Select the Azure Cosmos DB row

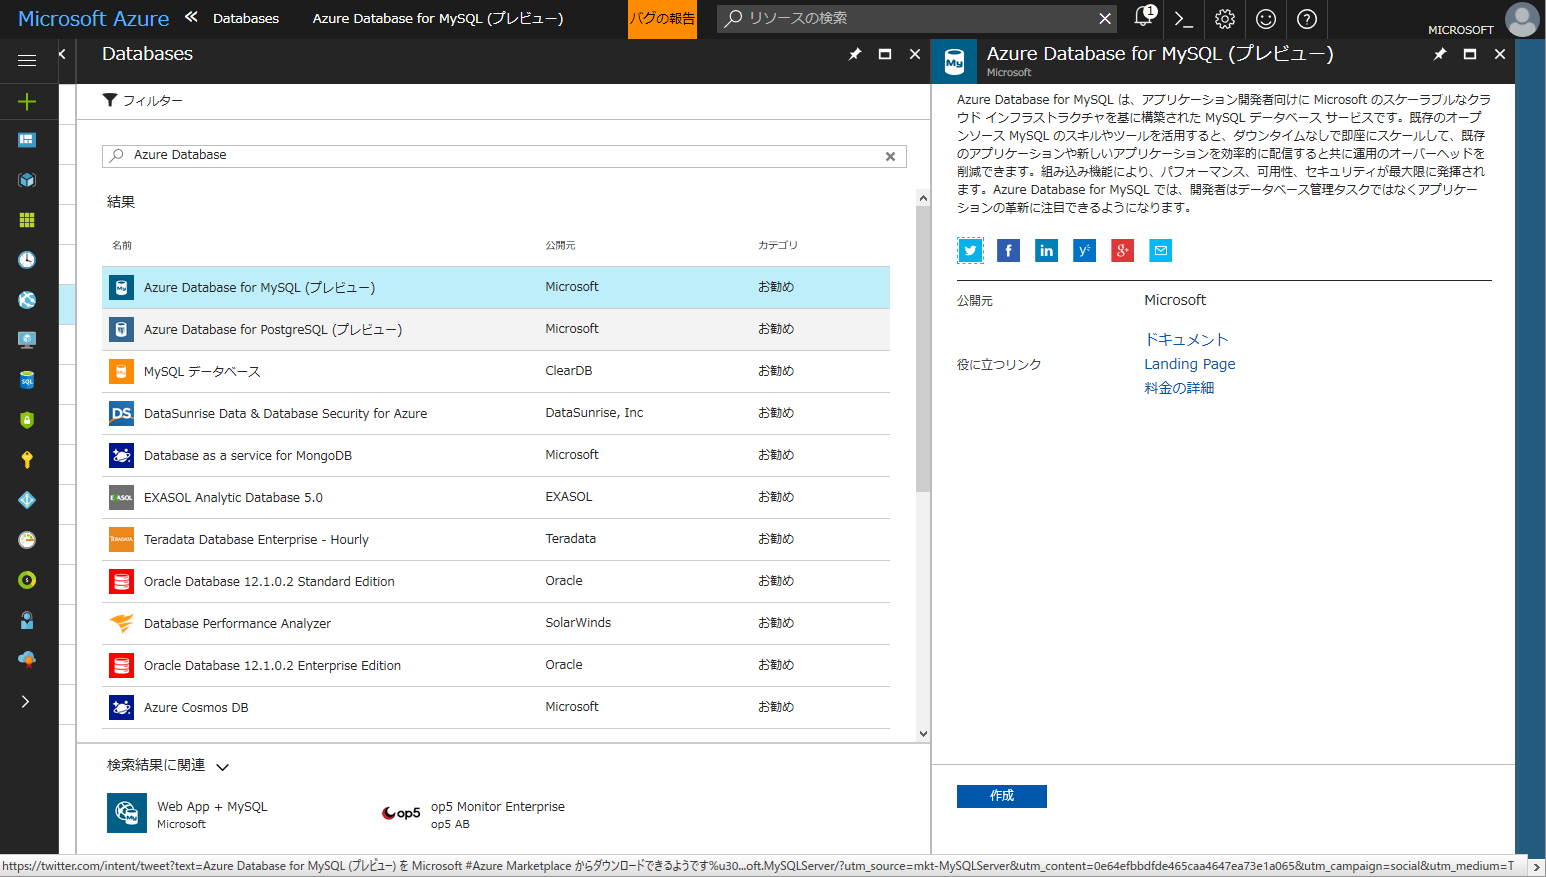[496, 707]
